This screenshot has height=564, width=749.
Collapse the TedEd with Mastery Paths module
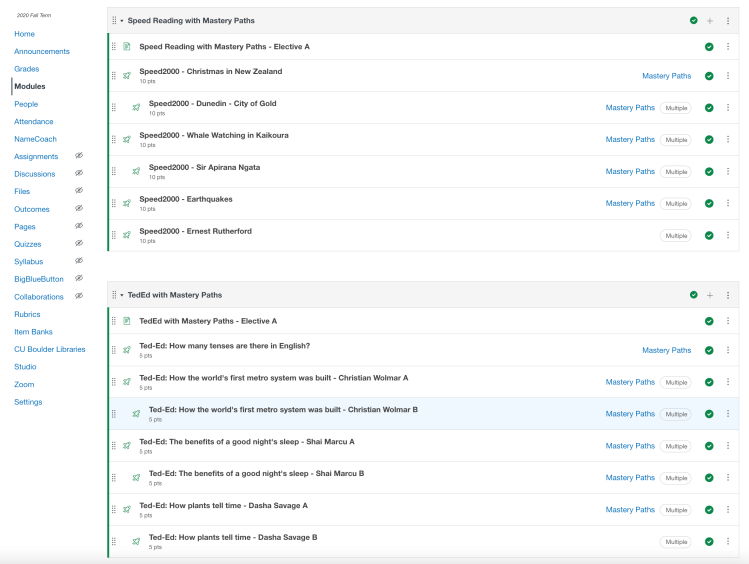(122, 295)
